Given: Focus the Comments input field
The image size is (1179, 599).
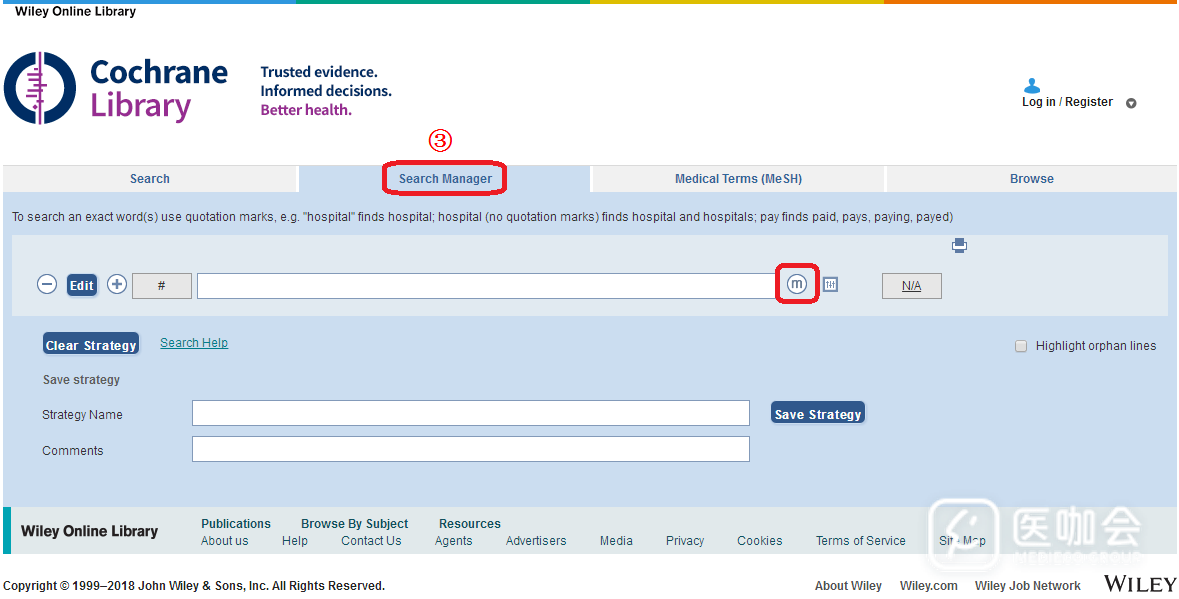Looking at the screenshot, I should click(x=470, y=450).
